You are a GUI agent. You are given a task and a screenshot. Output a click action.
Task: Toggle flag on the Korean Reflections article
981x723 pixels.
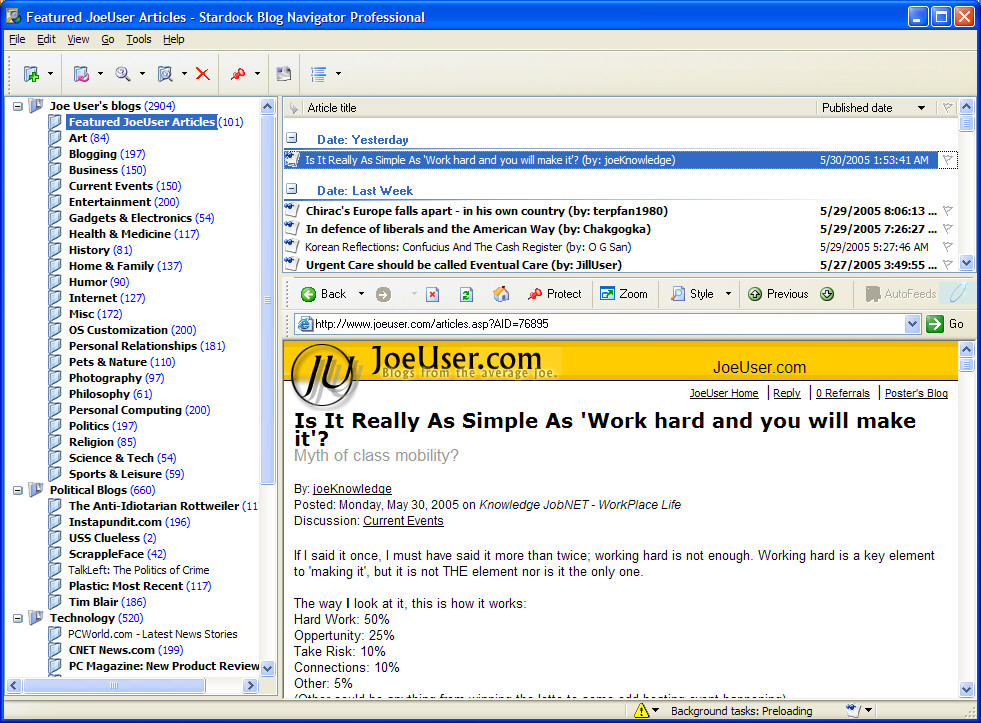coord(947,247)
